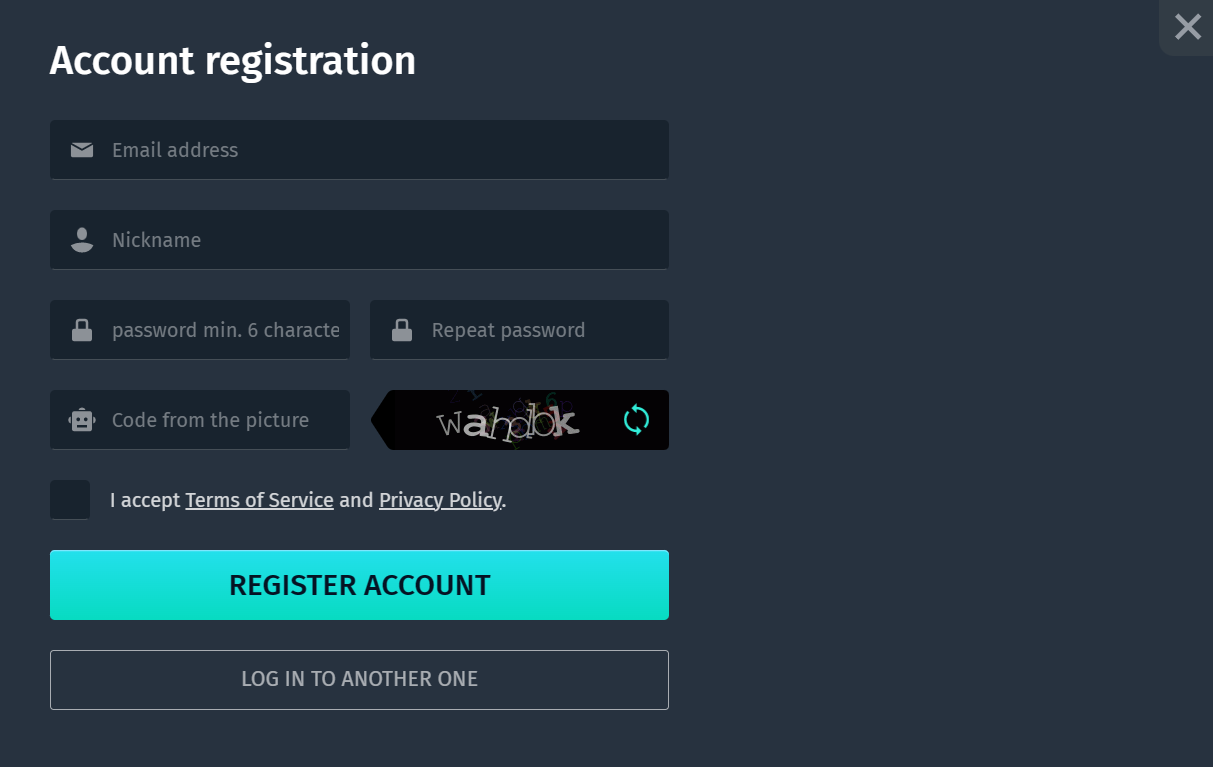Open the Terms of Service link
The image size is (1213, 767).
259,500
